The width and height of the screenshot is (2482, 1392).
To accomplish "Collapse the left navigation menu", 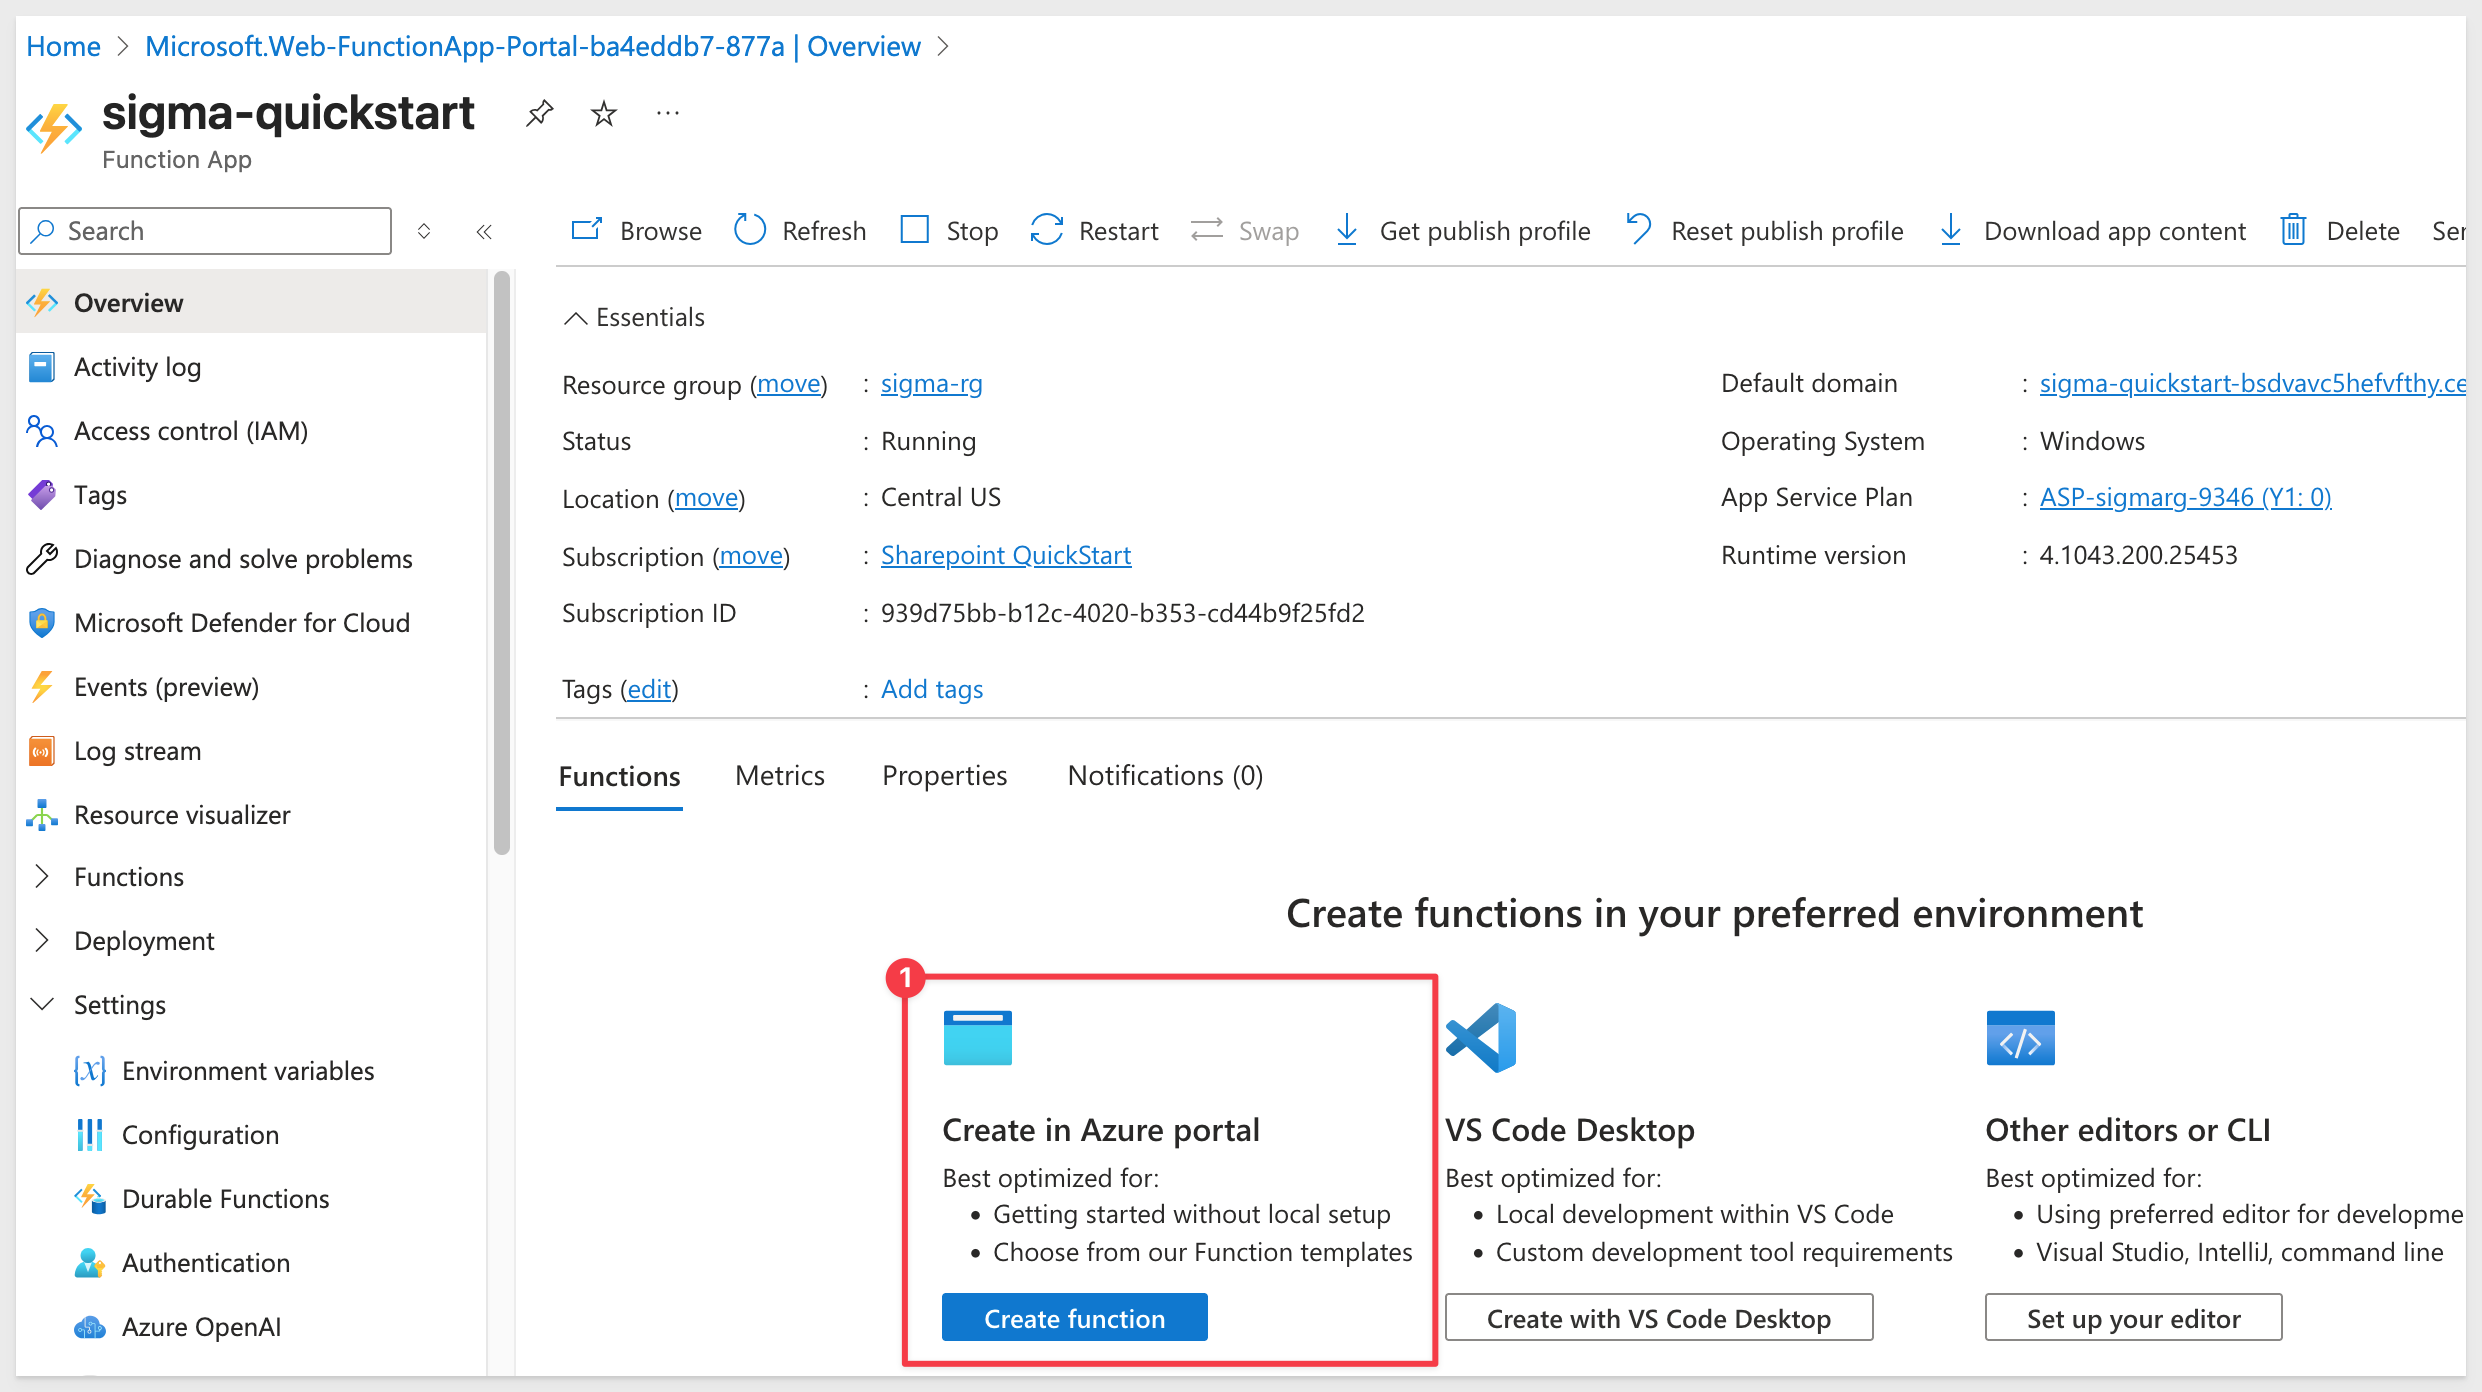I will click(484, 232).
